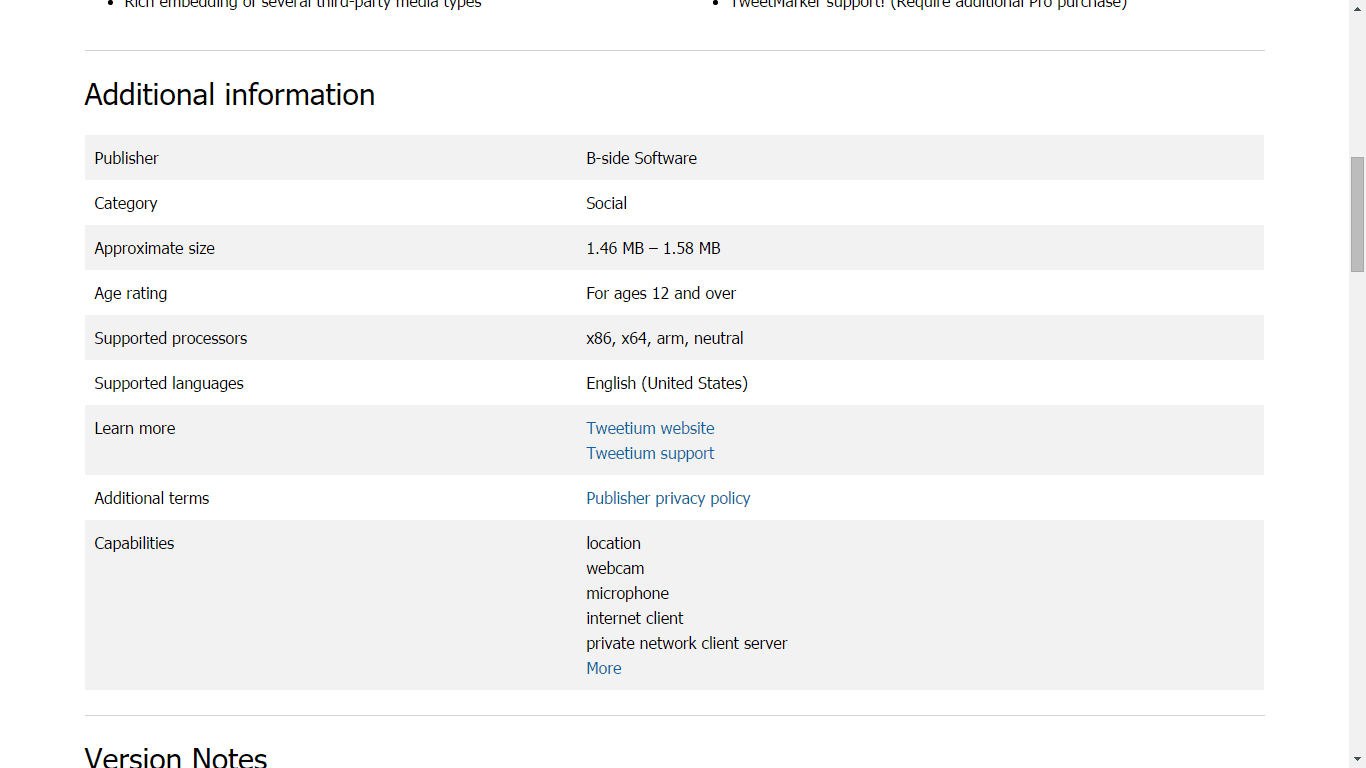Open the Tweetium support link
This screenshot has width=1366, height=768.
[x=650, y=453]
